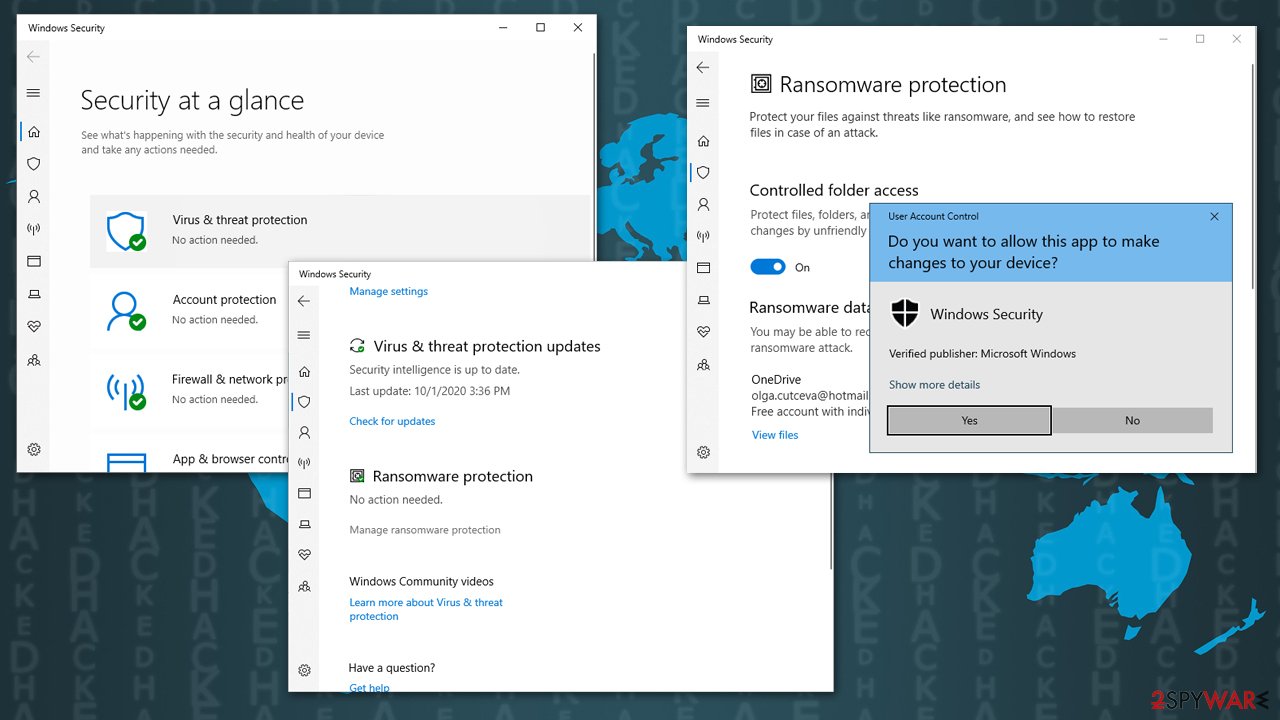Open Device security laptop icon in left window sidebar

34,294
